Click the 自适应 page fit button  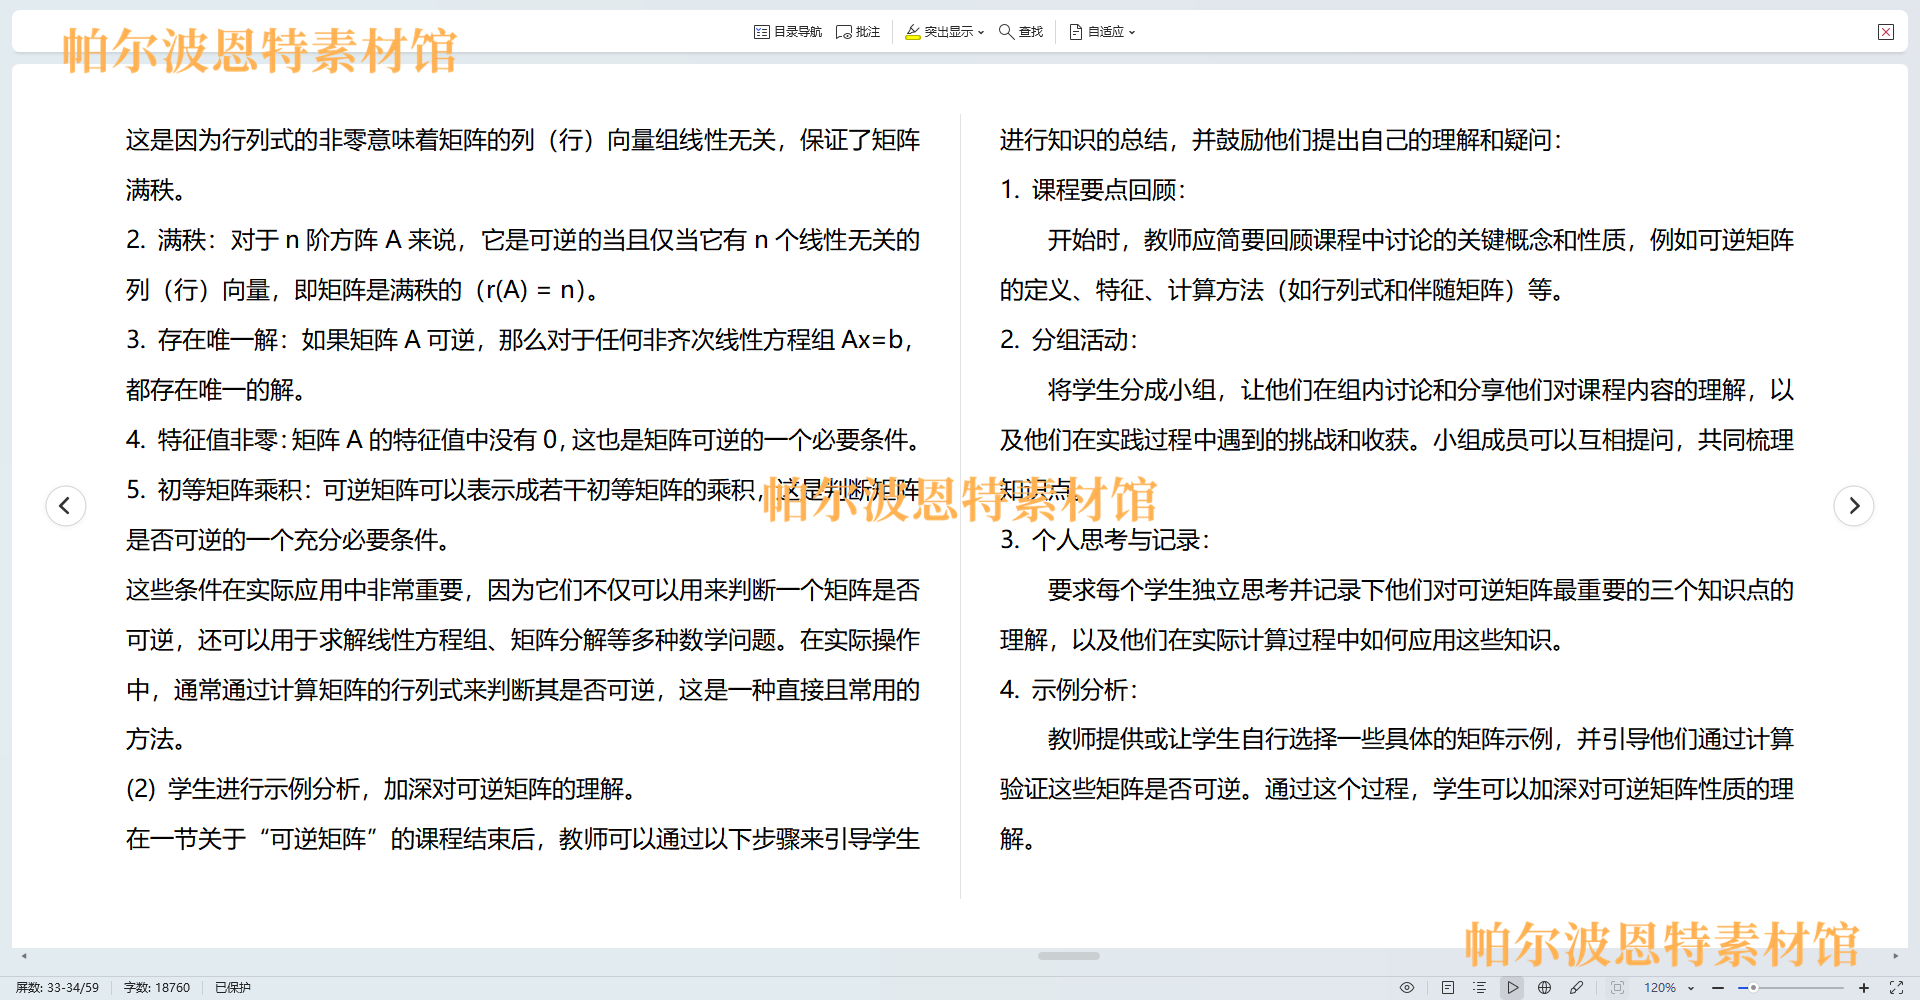click(x=1097, y=32)
